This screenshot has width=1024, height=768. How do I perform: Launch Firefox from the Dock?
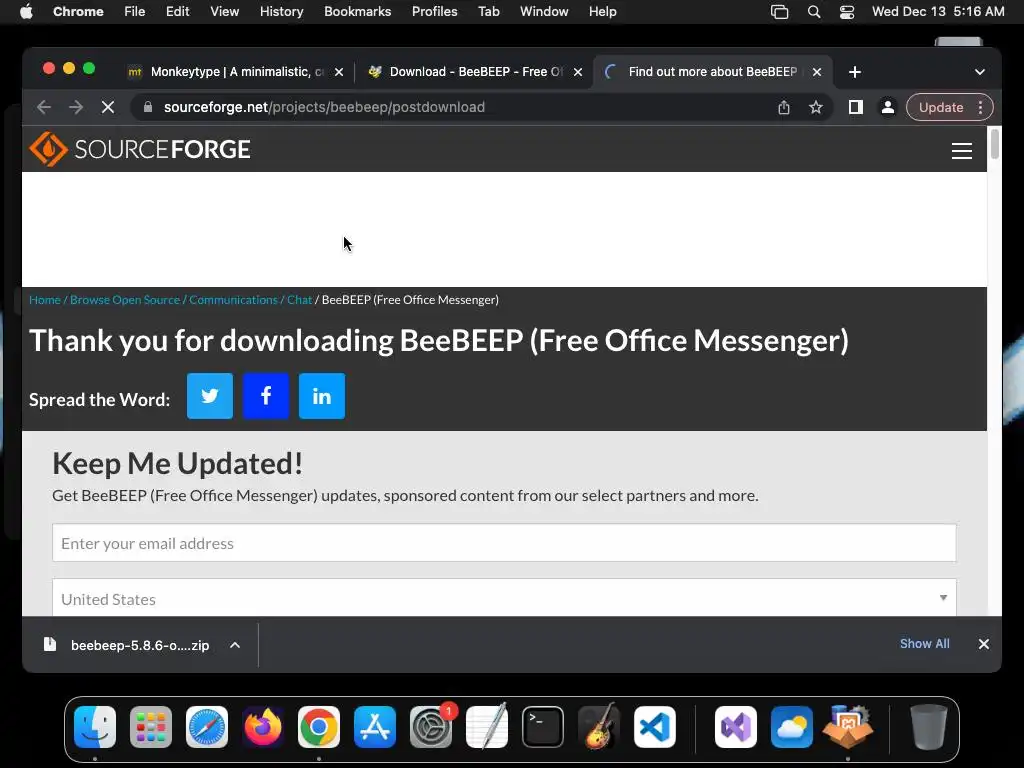[263, 727]
